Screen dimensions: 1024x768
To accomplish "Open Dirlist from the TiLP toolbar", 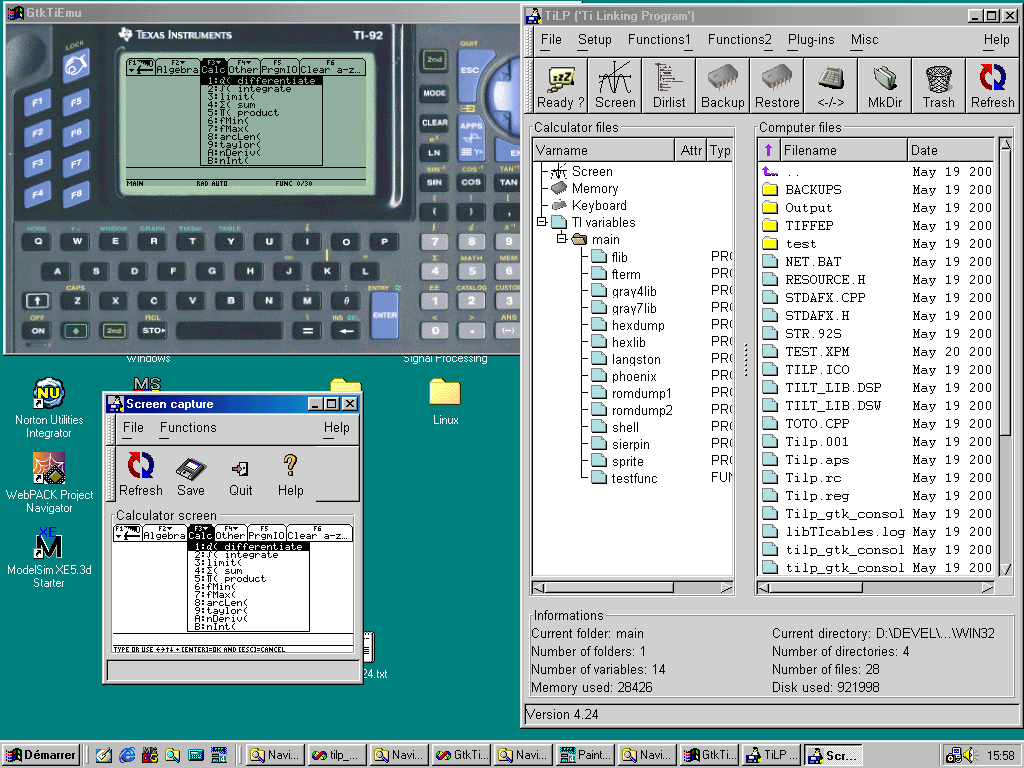I will [x=669, y=86].
